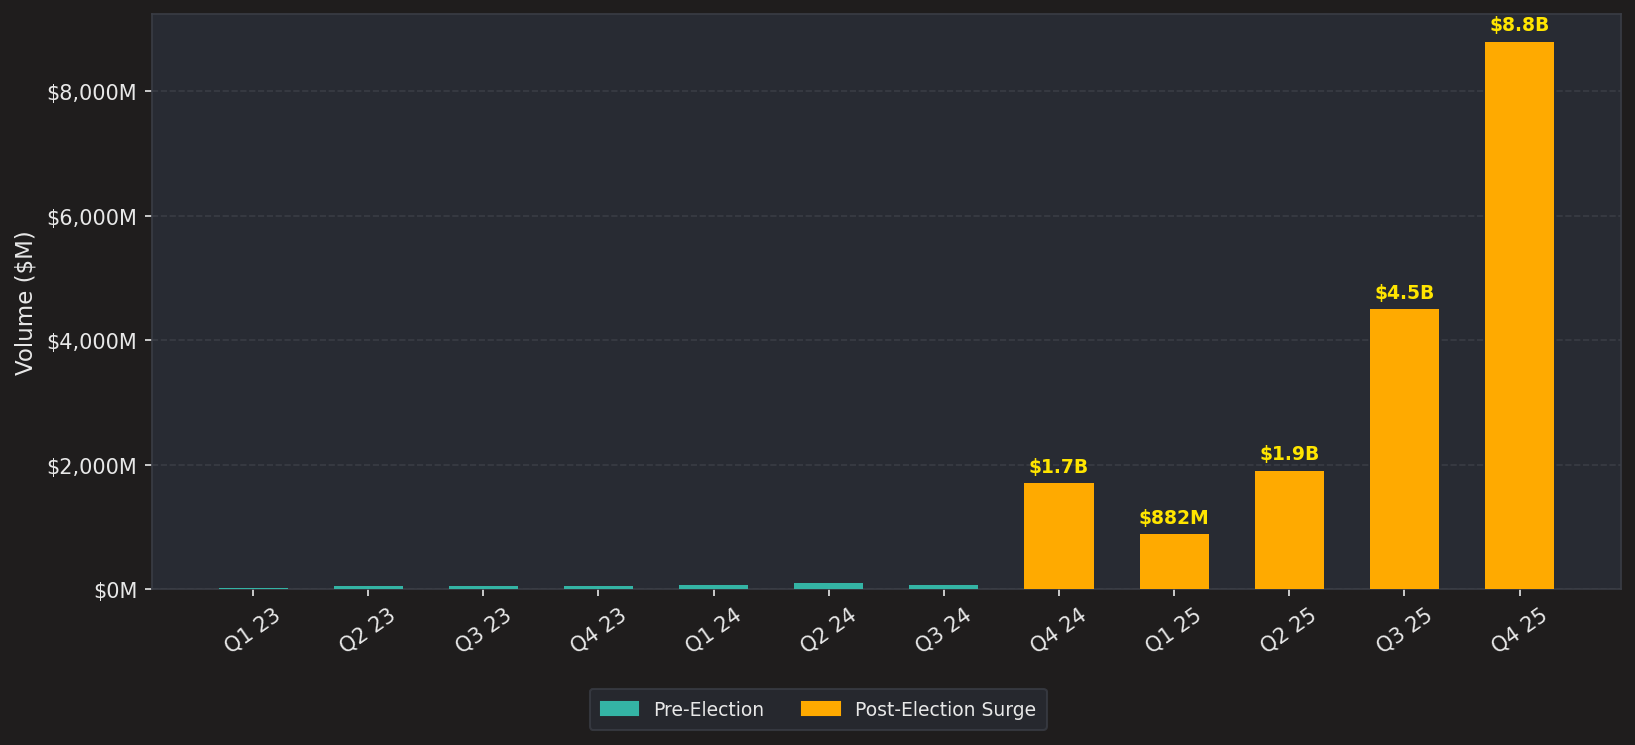This screenshot has width=1635, height=745.
Task: Click the teal Pre-Election legend swatch
Action: click(x=619, y=709)
